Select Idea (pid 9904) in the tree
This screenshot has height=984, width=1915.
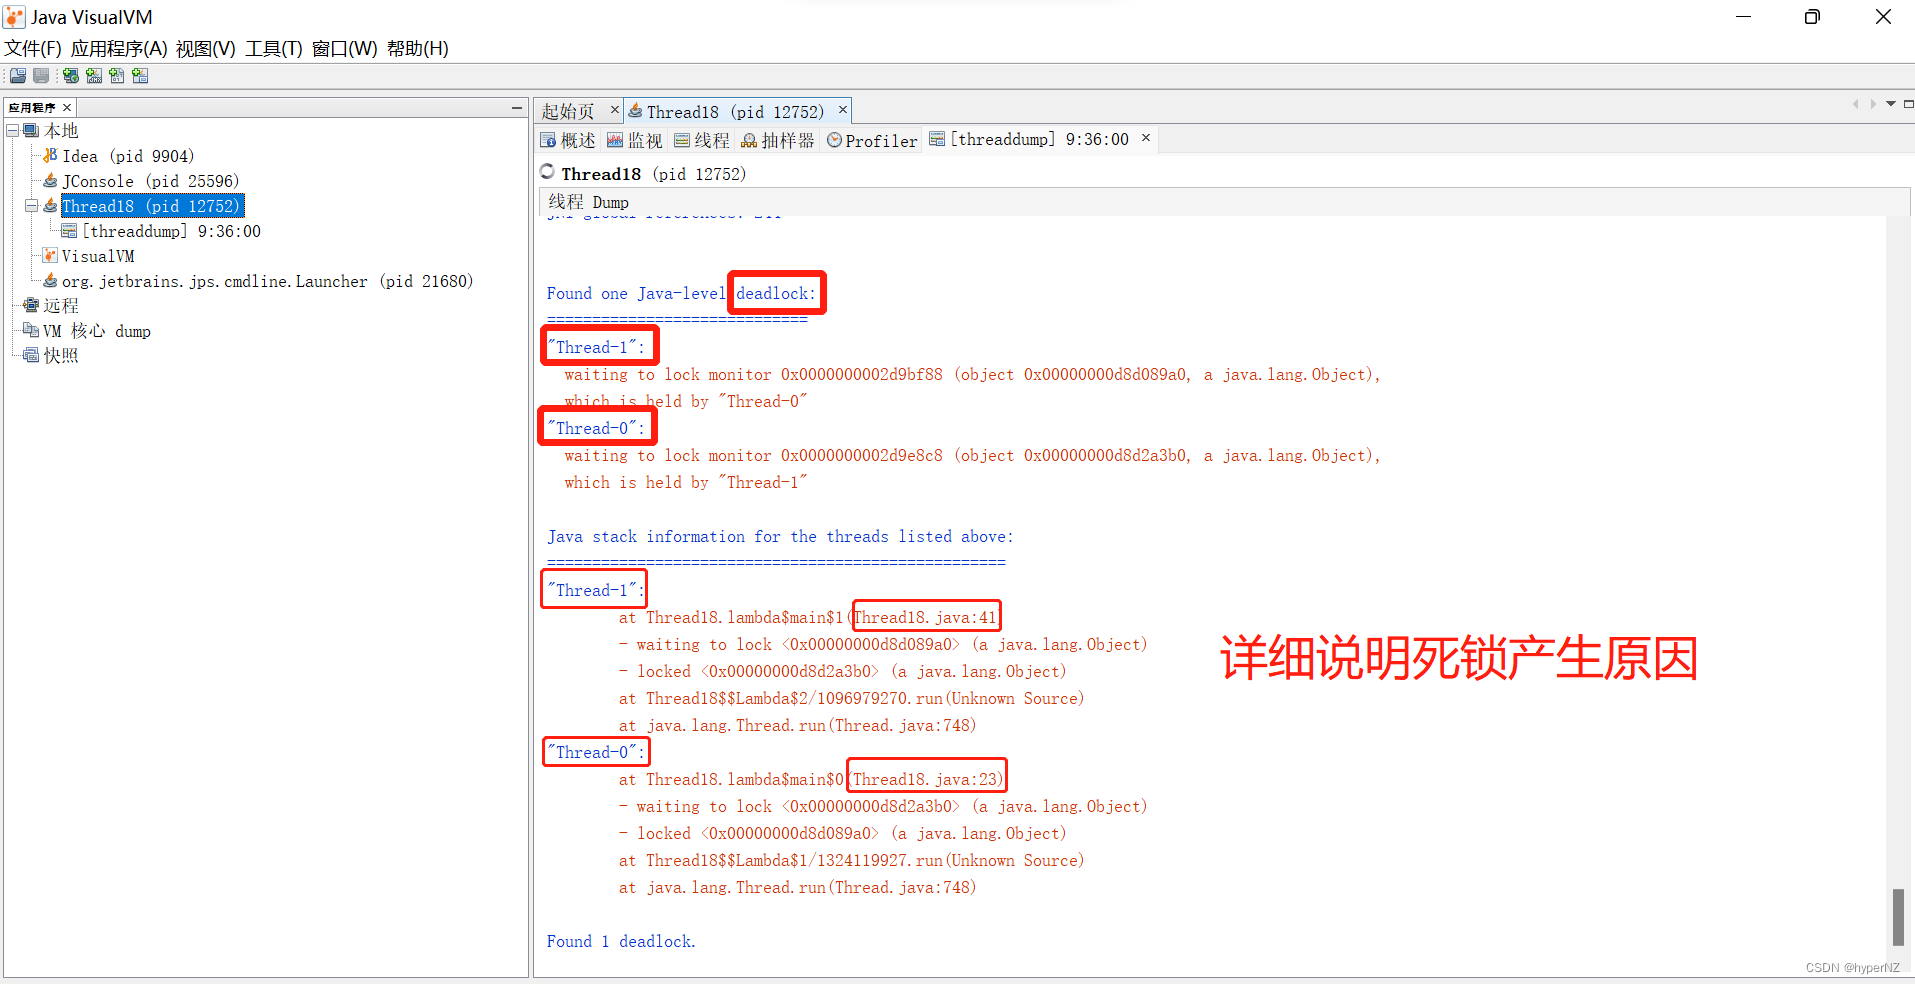[128, 156]
